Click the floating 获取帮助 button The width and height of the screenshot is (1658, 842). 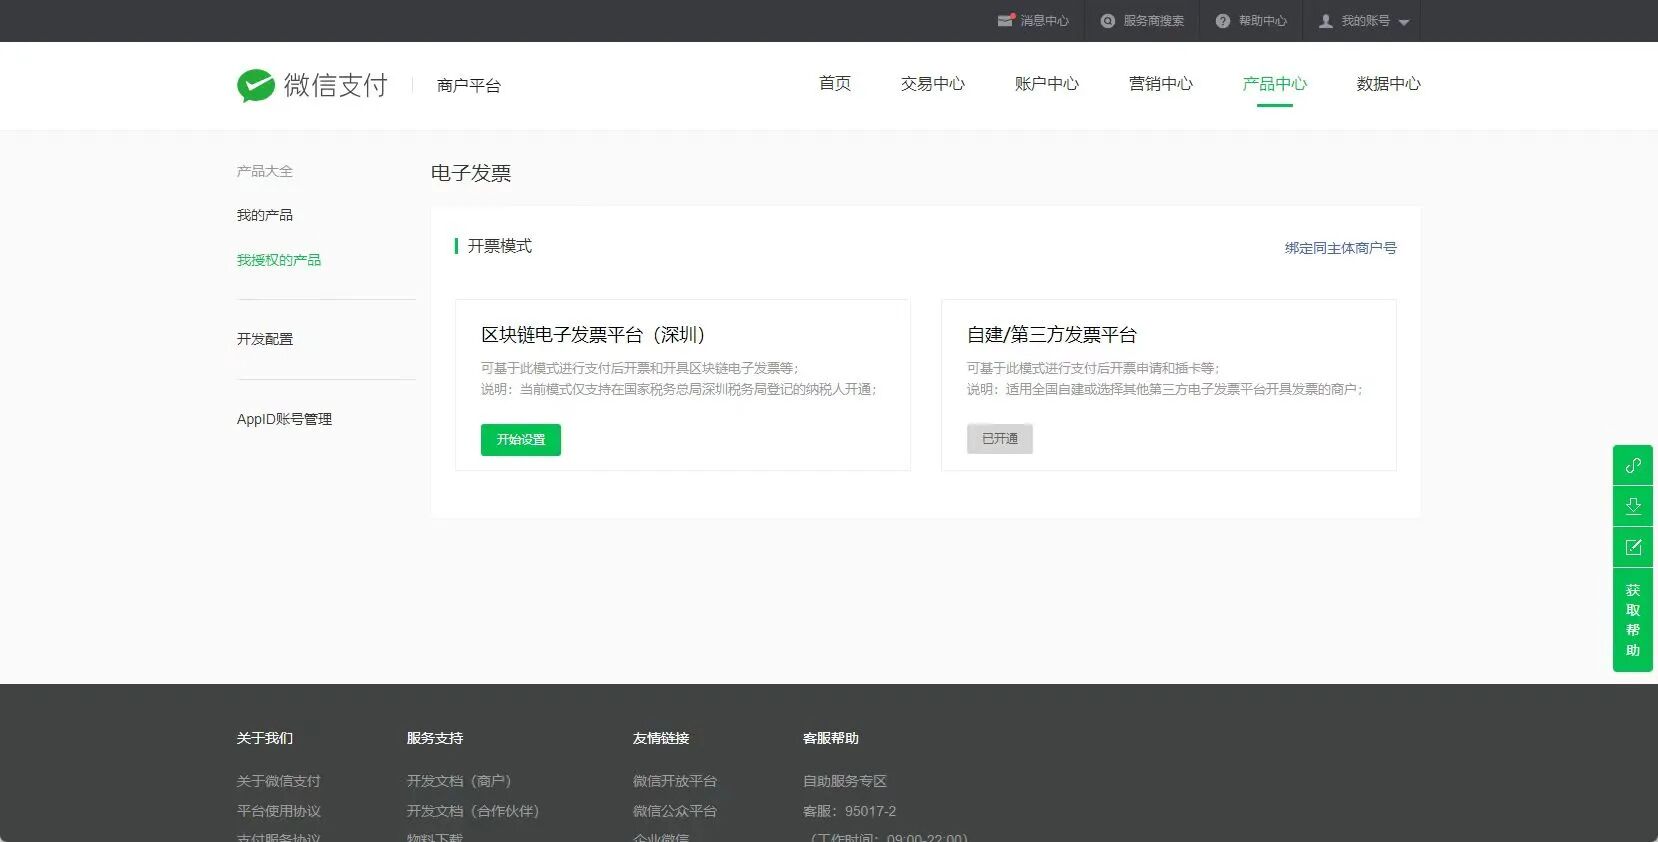click(x=1633, y=620)
